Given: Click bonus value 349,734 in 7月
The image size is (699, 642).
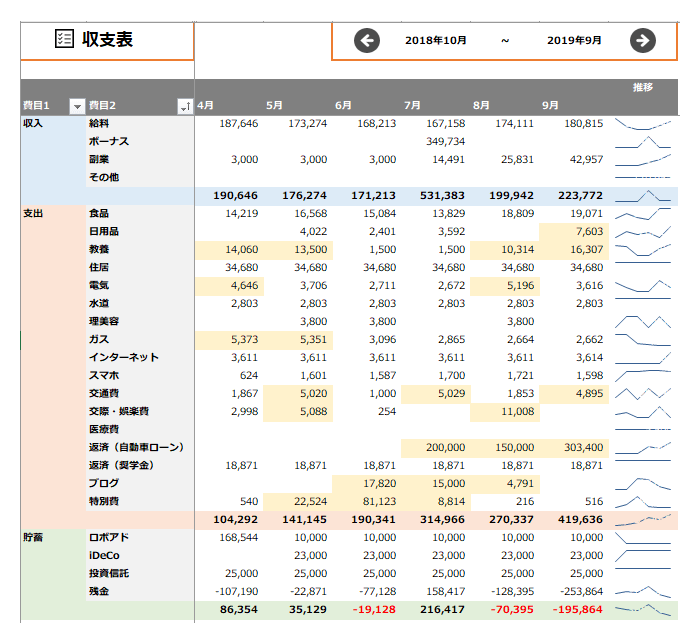Looking at the screenshot, I should [x=445, y=141].
